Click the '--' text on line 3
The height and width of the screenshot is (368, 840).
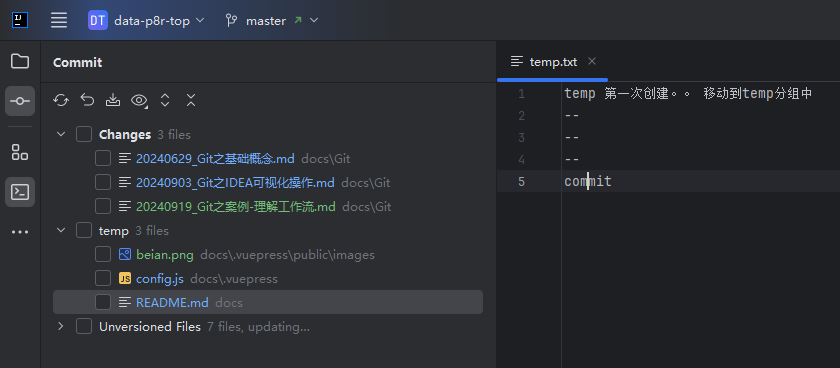572,138
